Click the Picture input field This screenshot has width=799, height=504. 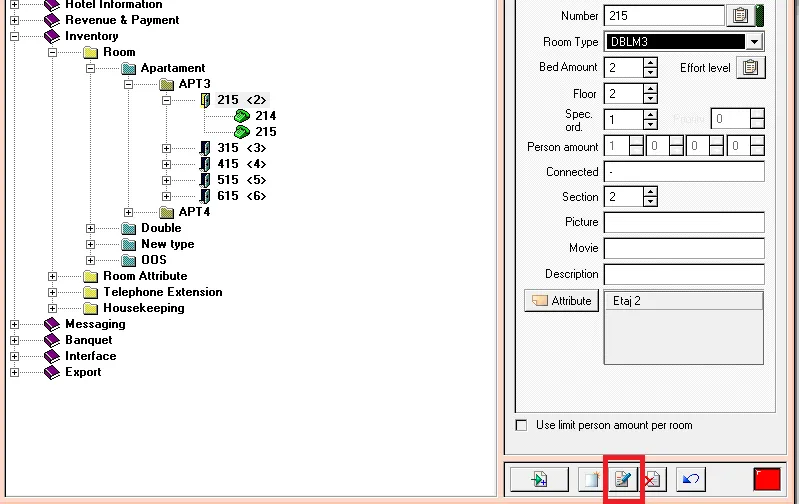point(684,222)
